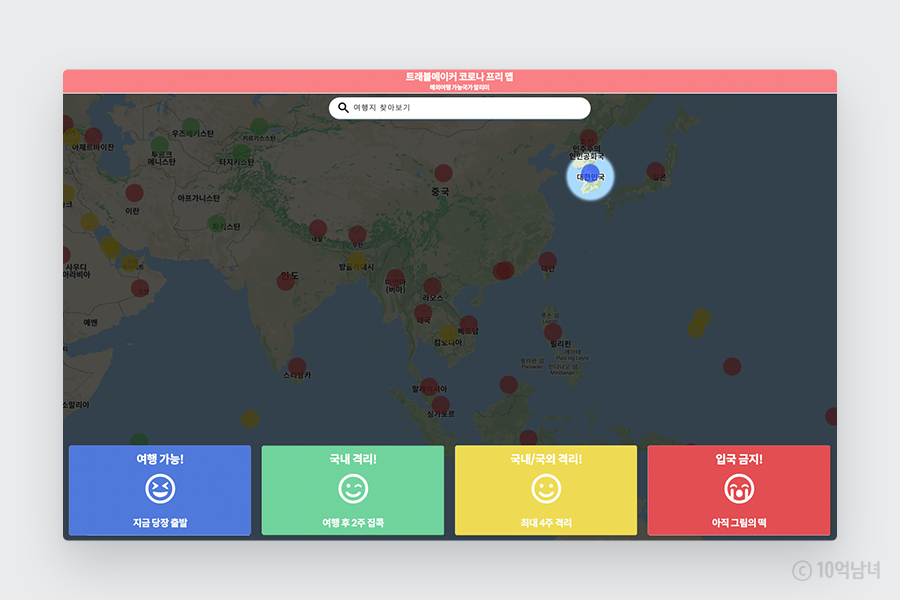900x600 pixels.
Task: Focus the 여행지 찾아보기 search field
Action: pyautogui.click(x=459, y=108)
